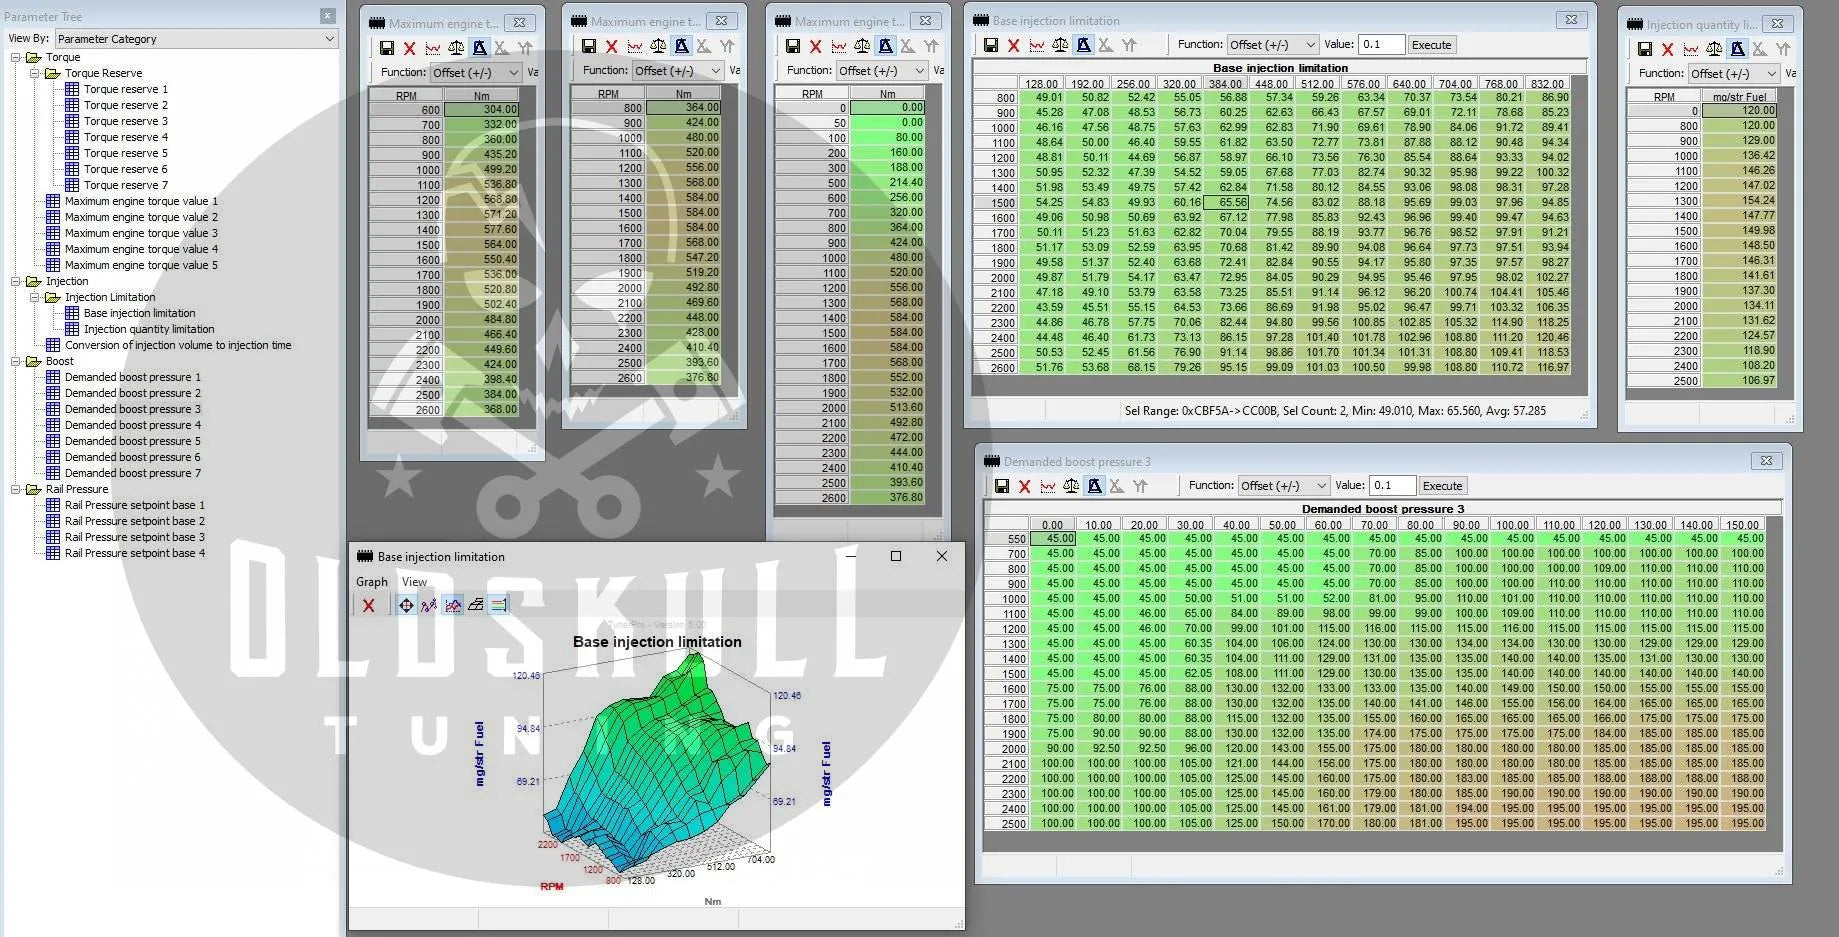The height and width of the screenshot is (937, 1839).
Task: Toggle the crosshair rotate icon in graph toolbar
Action: click(x=406, y=605)
